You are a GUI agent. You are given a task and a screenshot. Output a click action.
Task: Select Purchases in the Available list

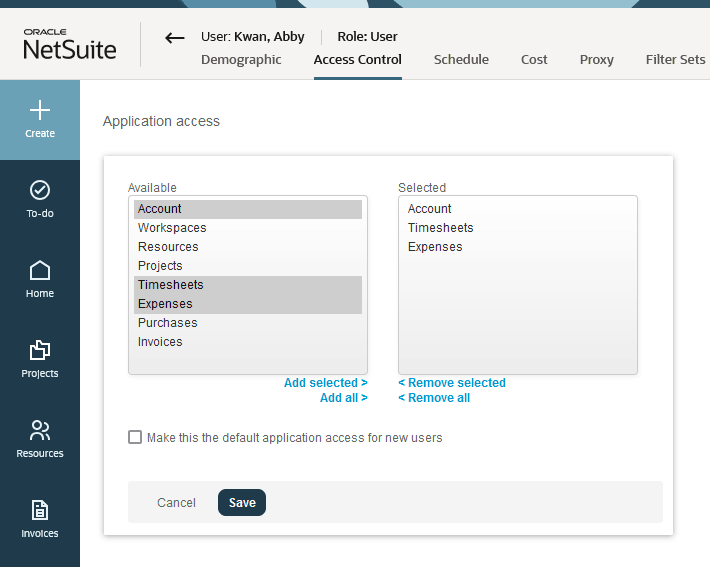pyautogui.click(x=248, y=323)
